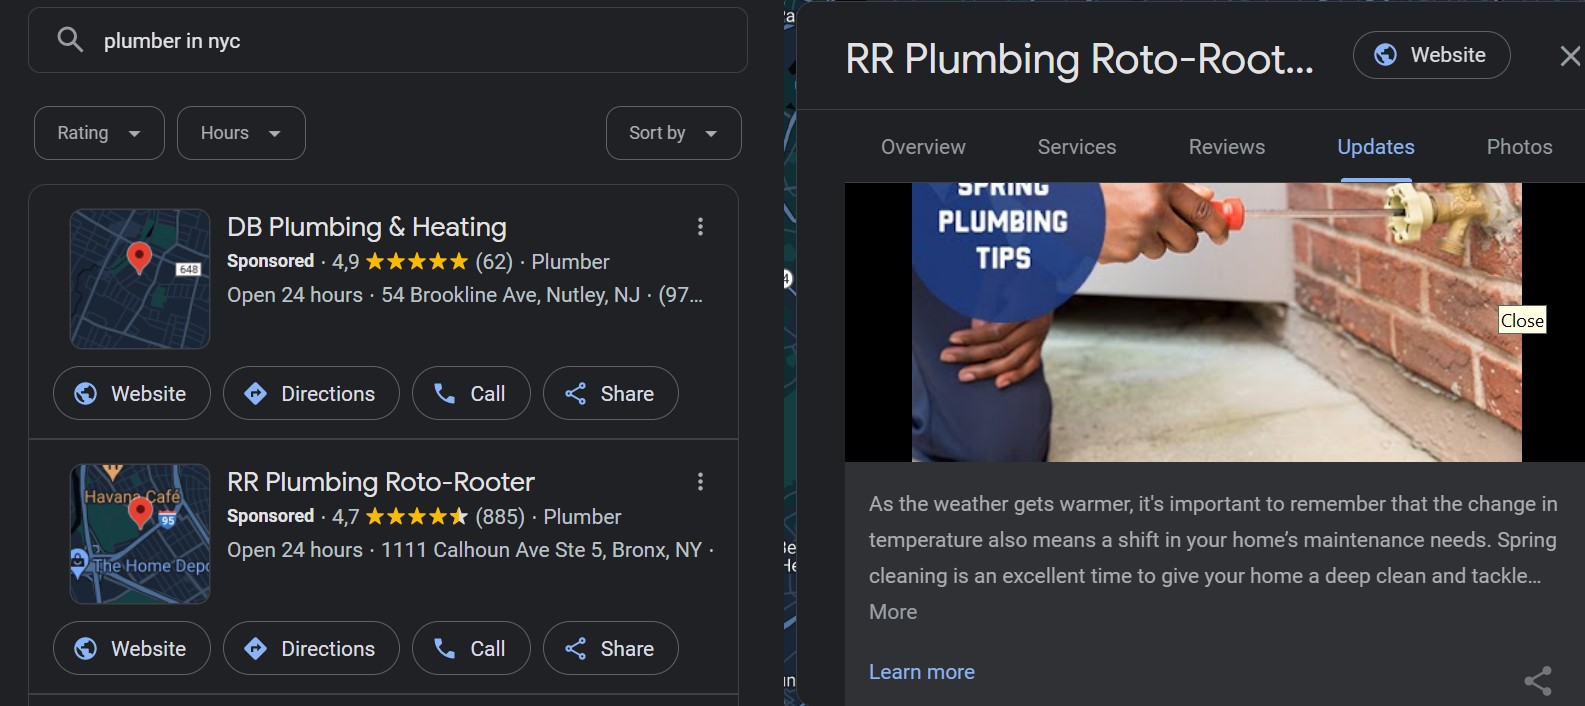
Task: Open DB Plumbing & Heating map thumbnail
Action: point(140,279)
